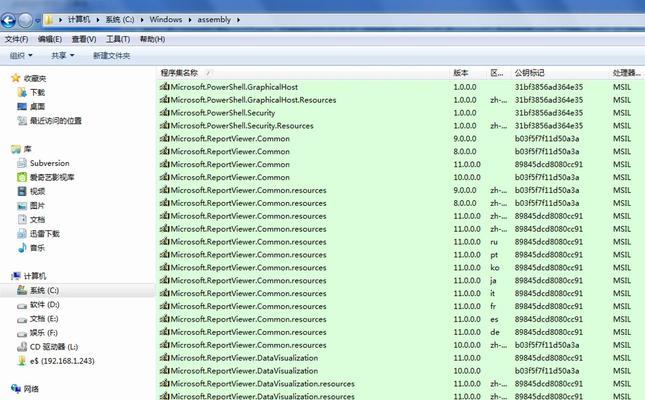Select assembly in the address breadcrumb
The image size is (645, 400).
point(214,19)
